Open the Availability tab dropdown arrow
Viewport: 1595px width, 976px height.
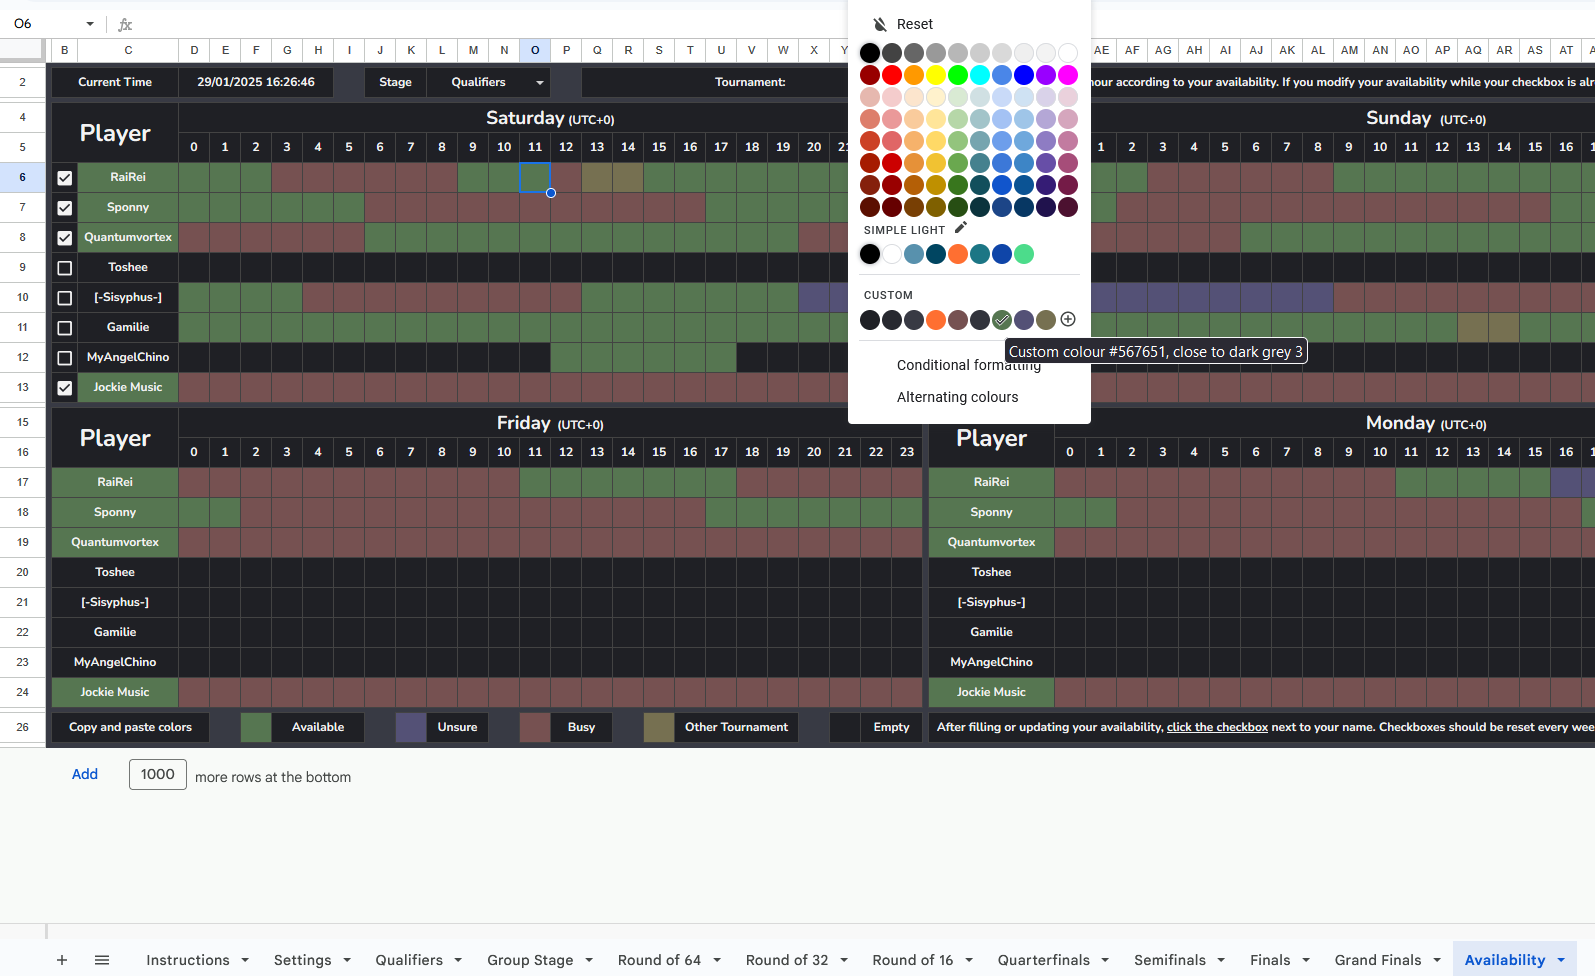coord(1561,960)
